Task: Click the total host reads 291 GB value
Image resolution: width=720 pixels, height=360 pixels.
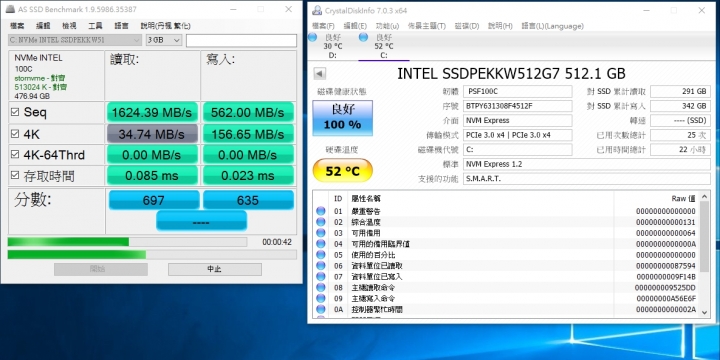Action: 680,91
